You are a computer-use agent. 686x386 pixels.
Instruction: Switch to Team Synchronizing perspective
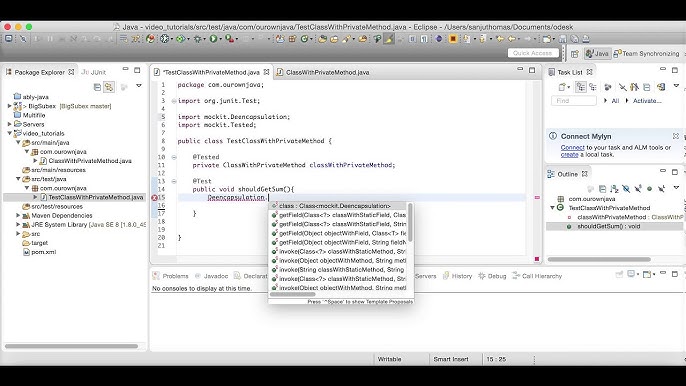647,53
